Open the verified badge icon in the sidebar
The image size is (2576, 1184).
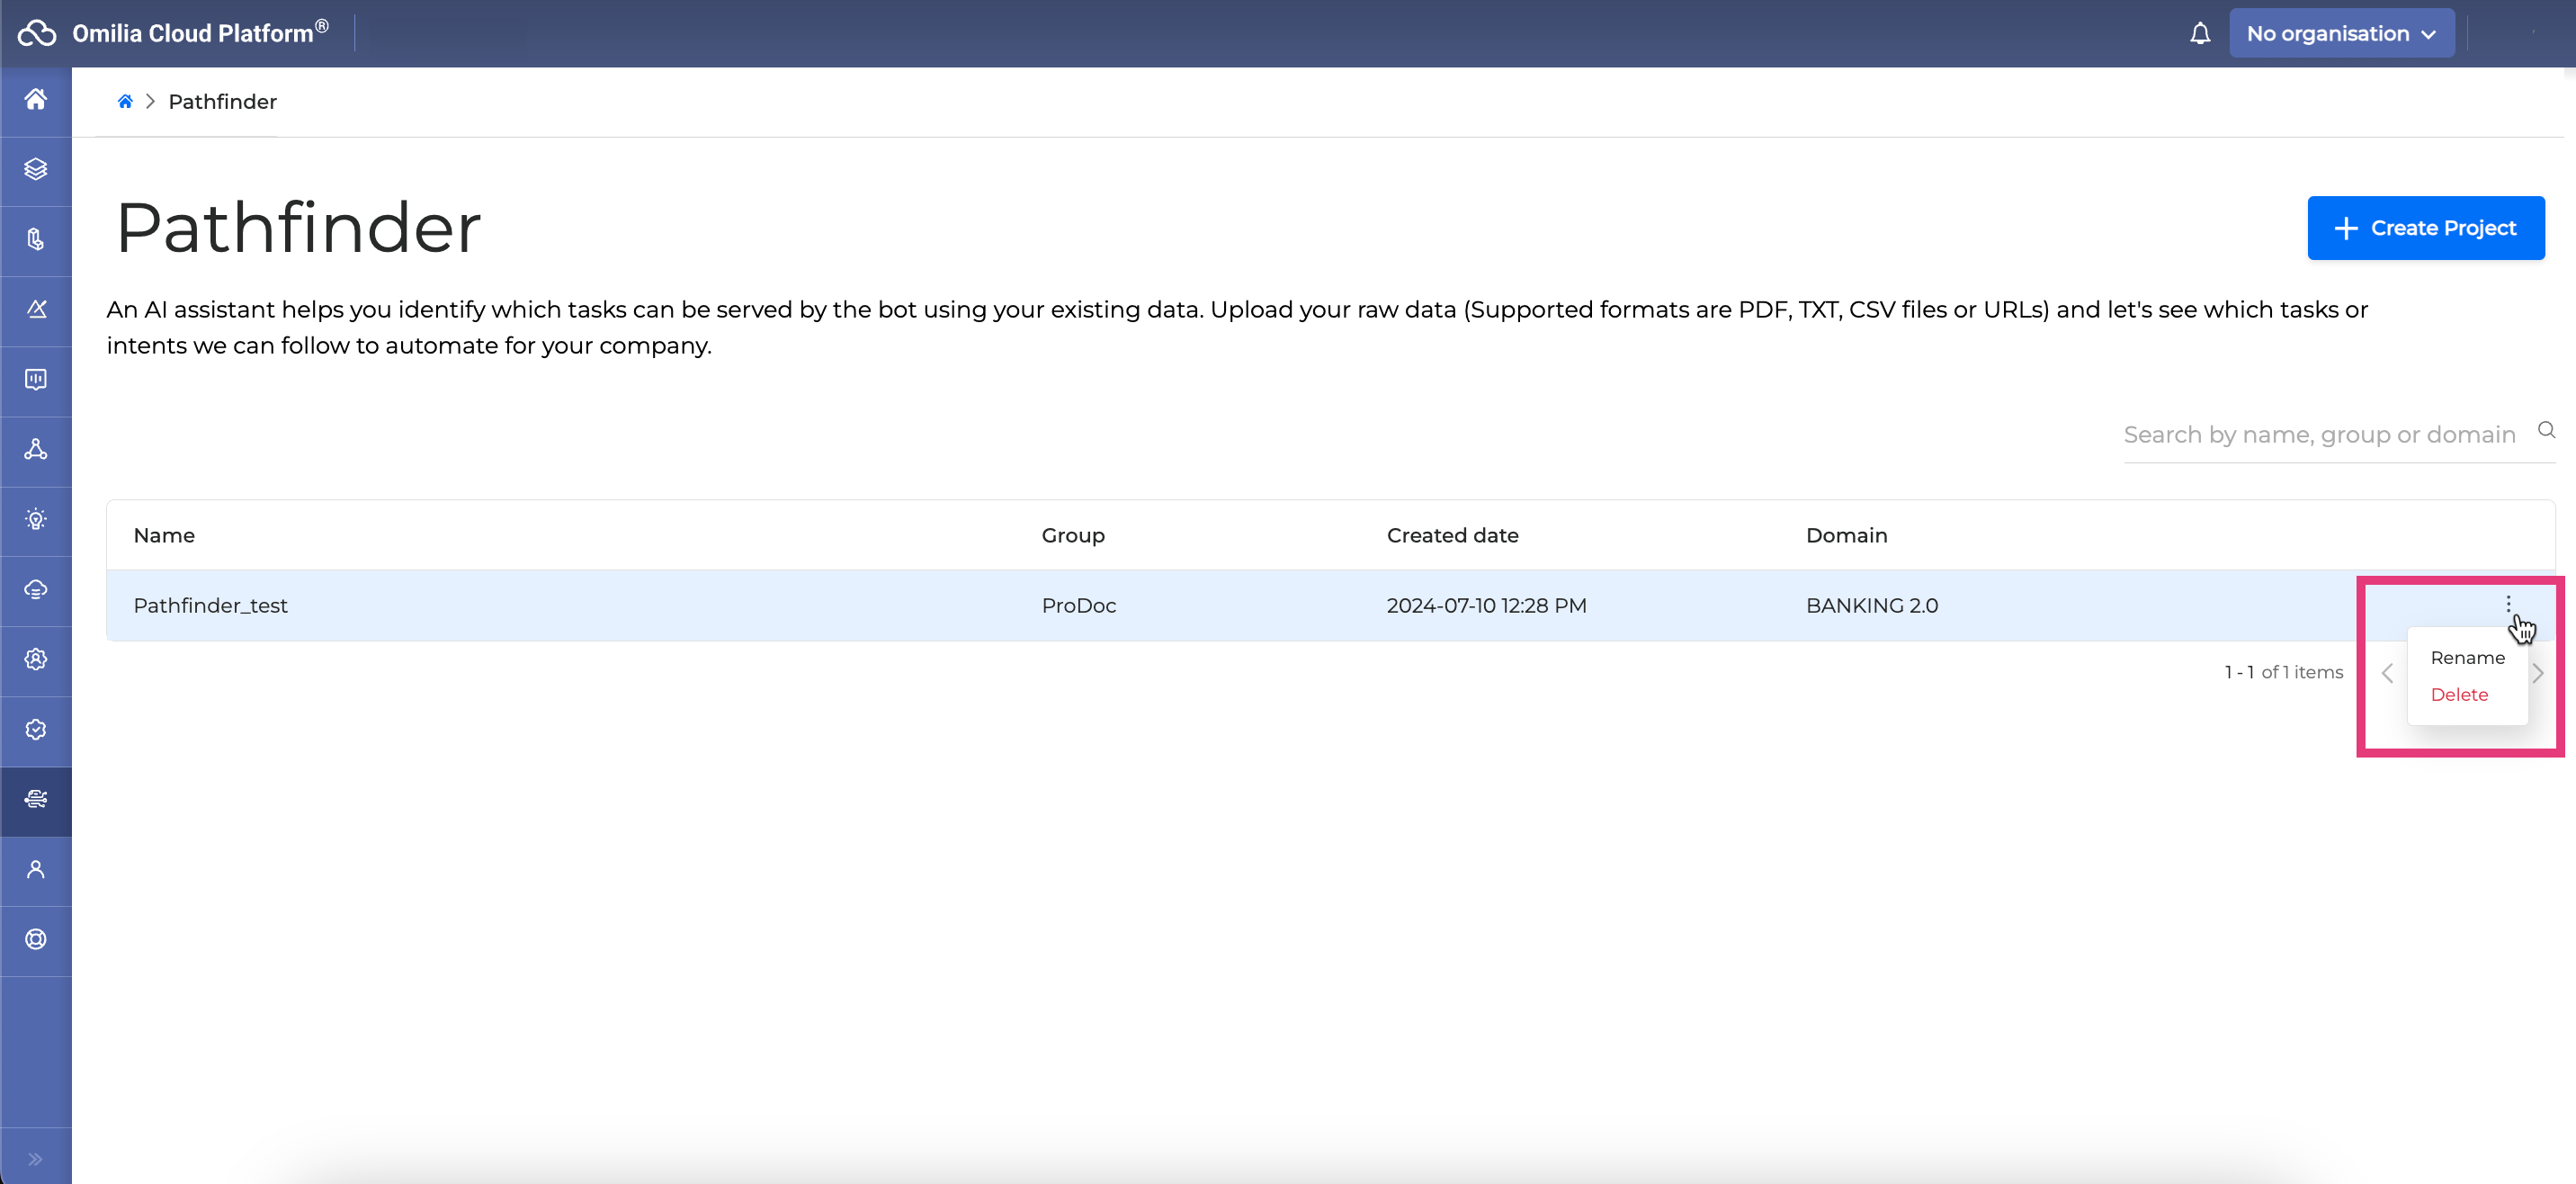36,729
